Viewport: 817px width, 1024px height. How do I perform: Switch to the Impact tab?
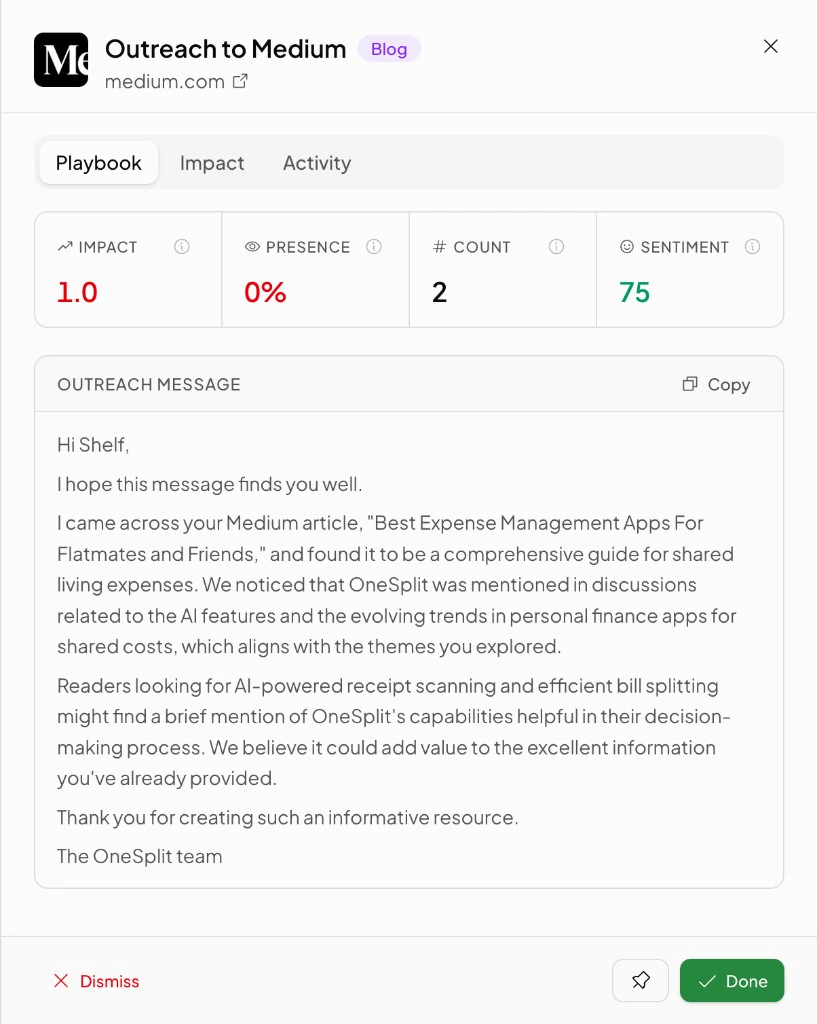tap(212, 163)
